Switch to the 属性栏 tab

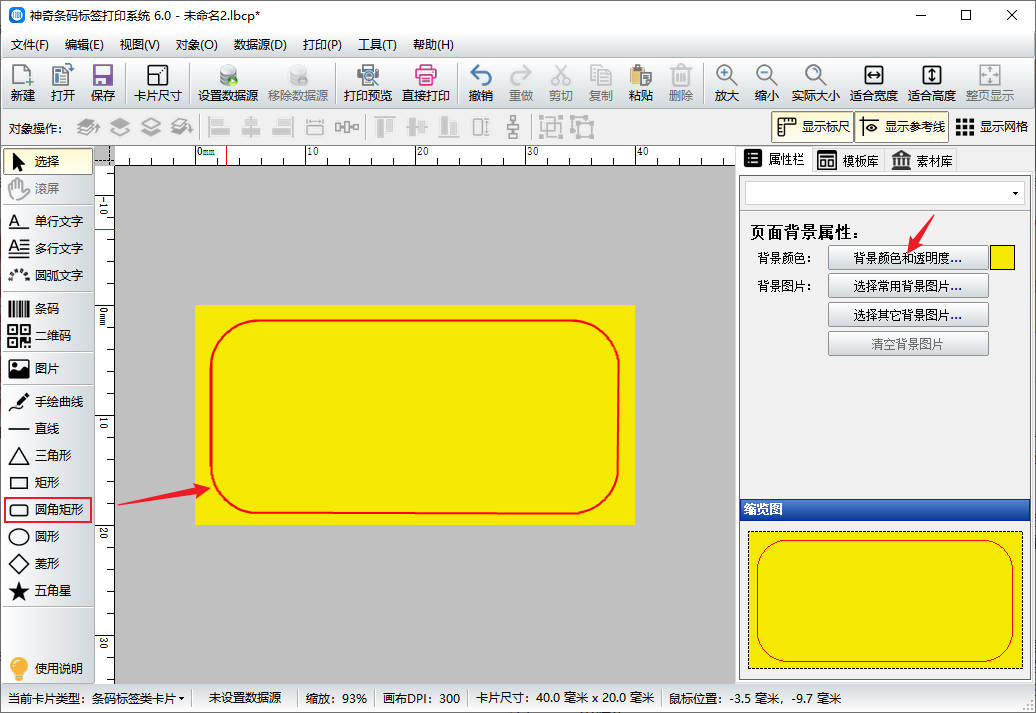(x=774, y=159)
